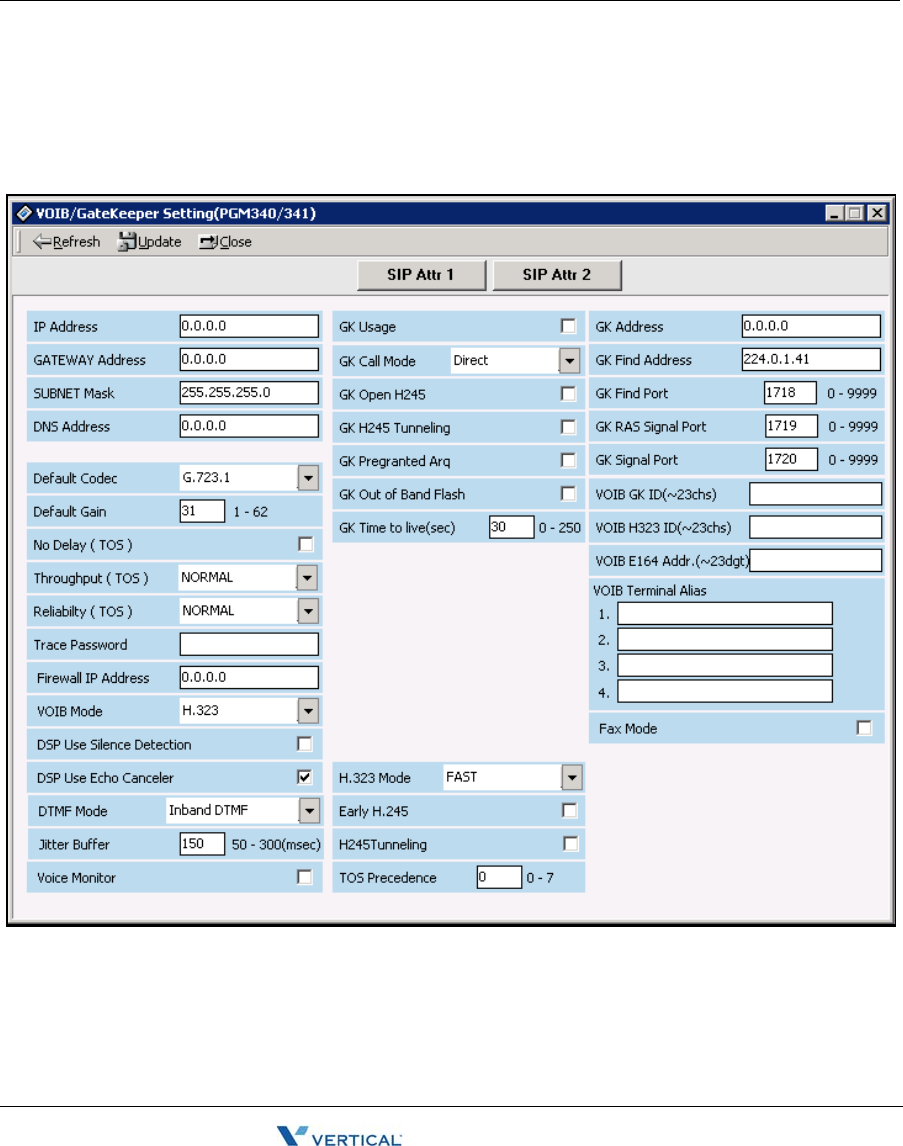Click the GK Time to live field

[x=511, y=527]
